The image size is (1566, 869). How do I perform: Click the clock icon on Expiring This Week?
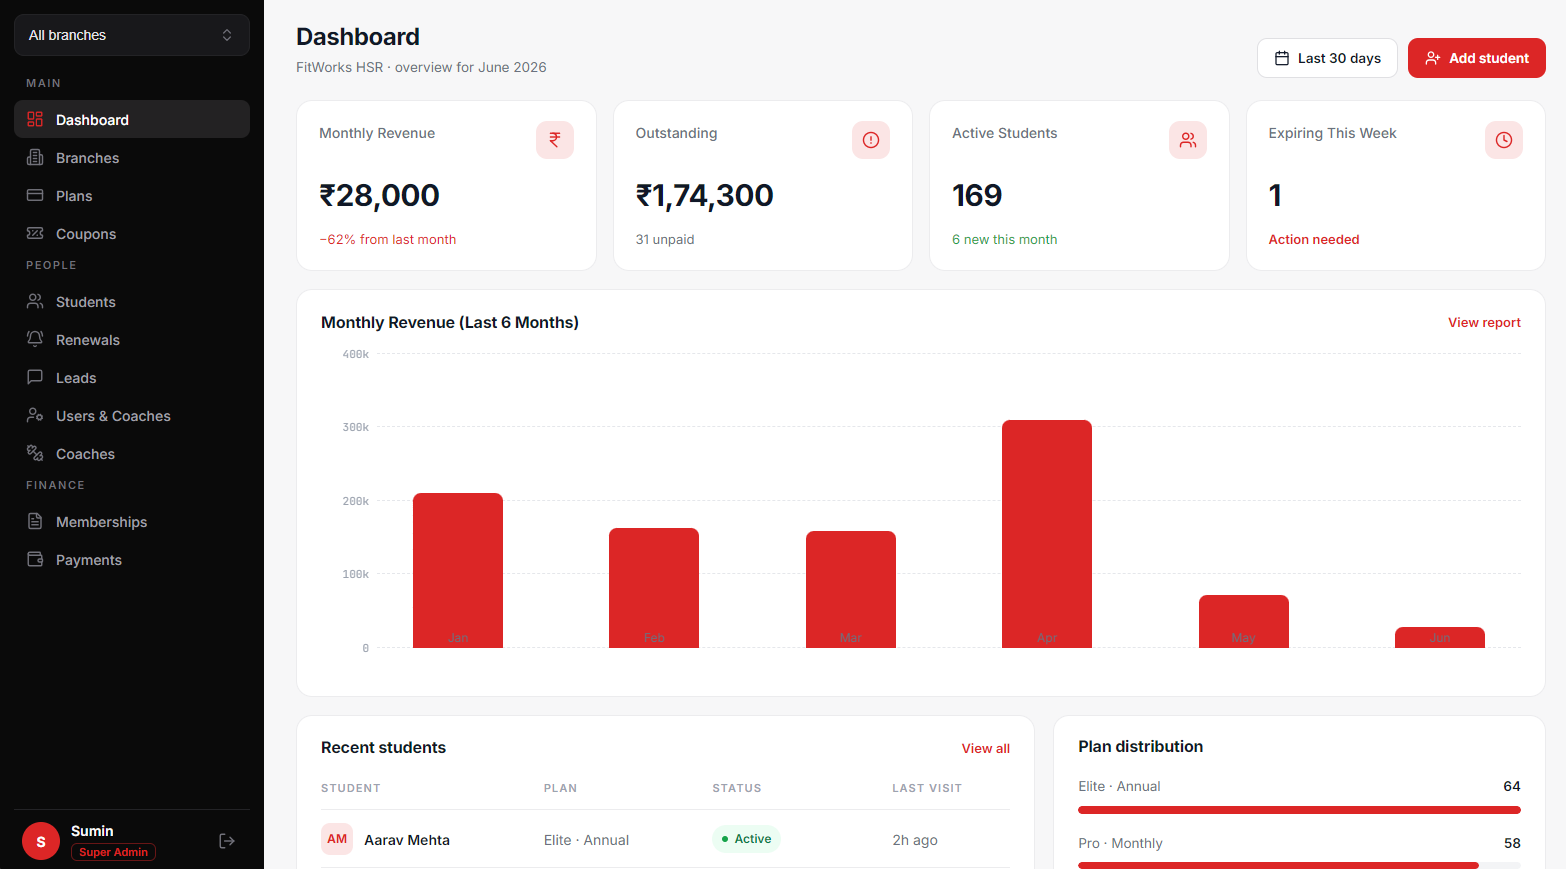[x=1504, y=140]
